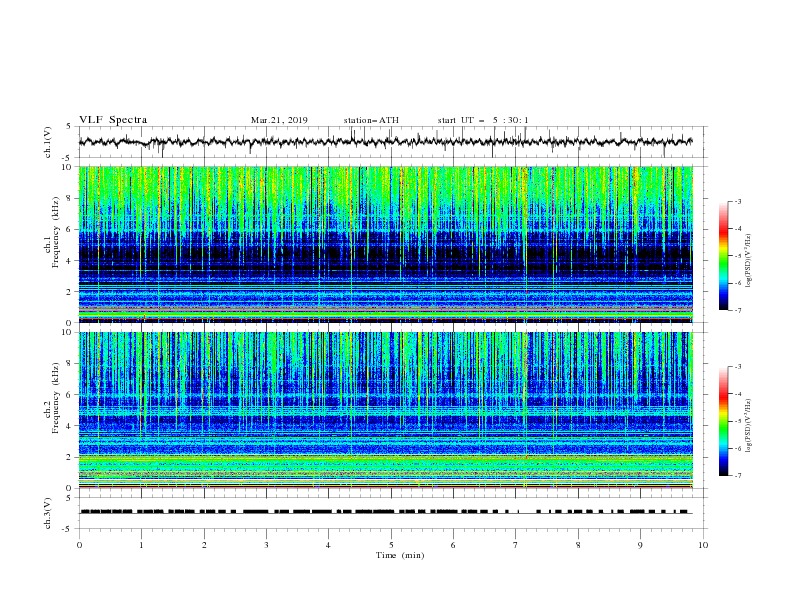
Task: Click time axis tick label '2'
Action: (204, 545)
